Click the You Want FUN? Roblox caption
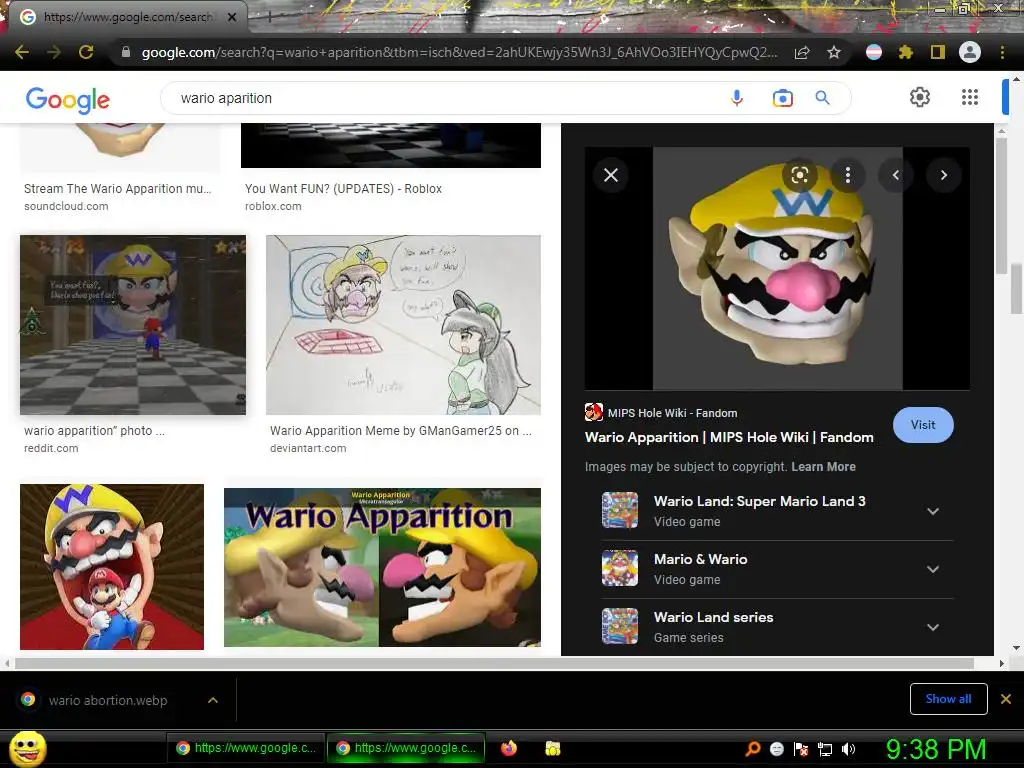The image size is (1024, 768). coord(343,189)
